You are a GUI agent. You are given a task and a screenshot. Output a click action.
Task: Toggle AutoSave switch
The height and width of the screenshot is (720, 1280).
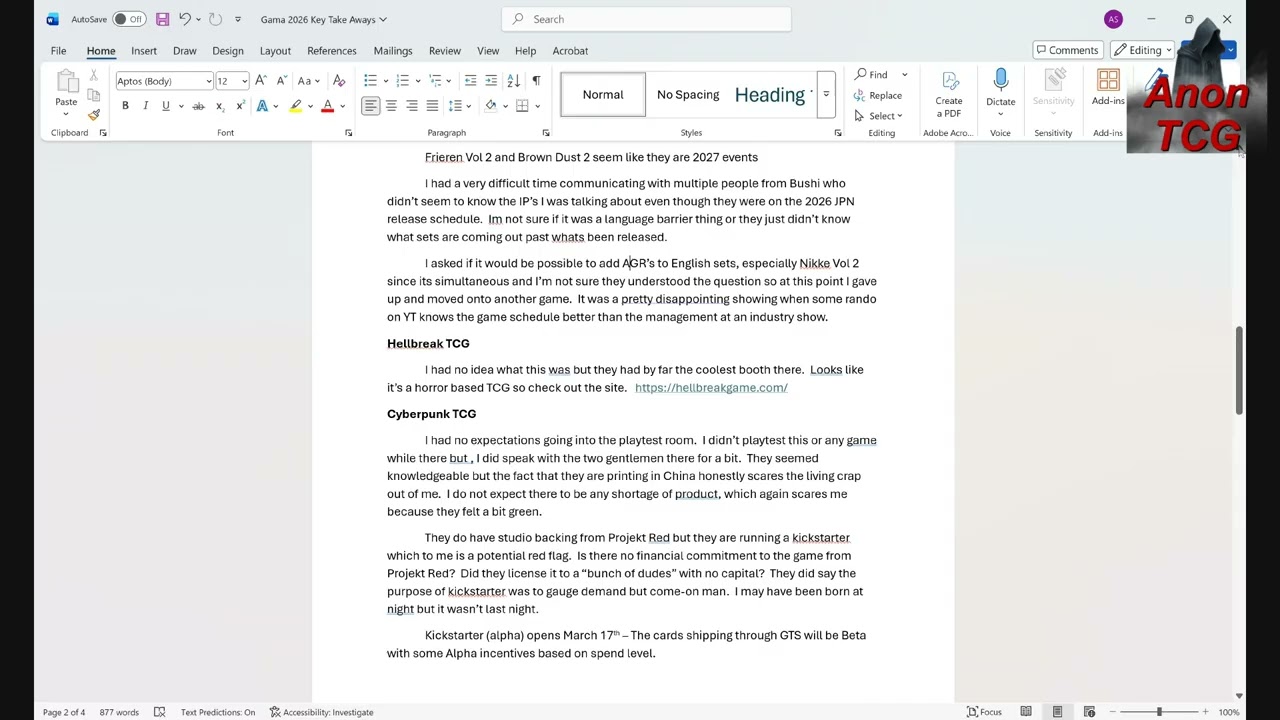[x=128, y=19]
